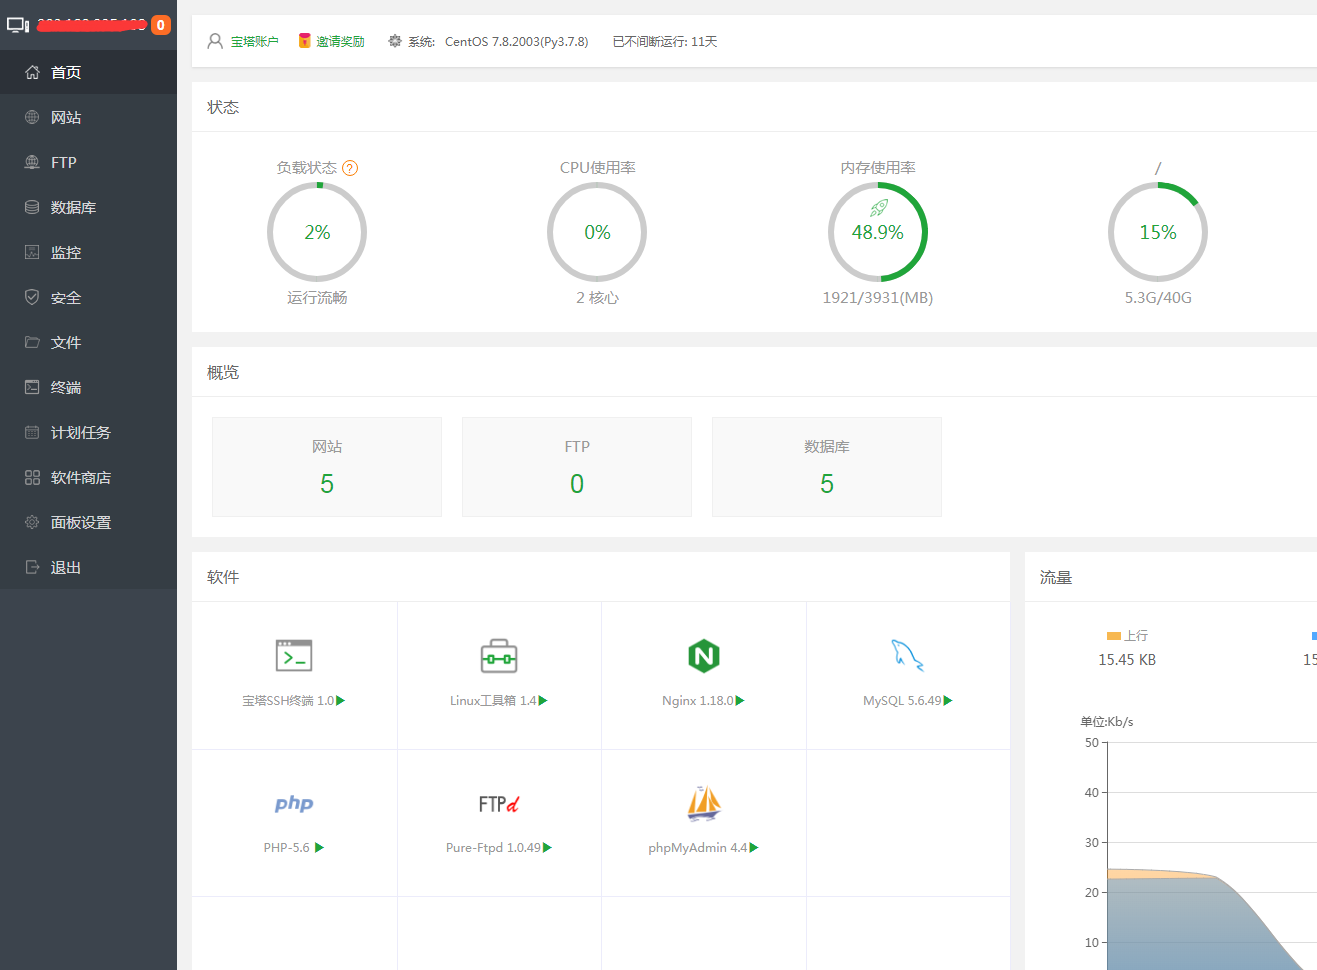
Task: Open the 网站 overview card showing 5
Action: click(327, 467)
